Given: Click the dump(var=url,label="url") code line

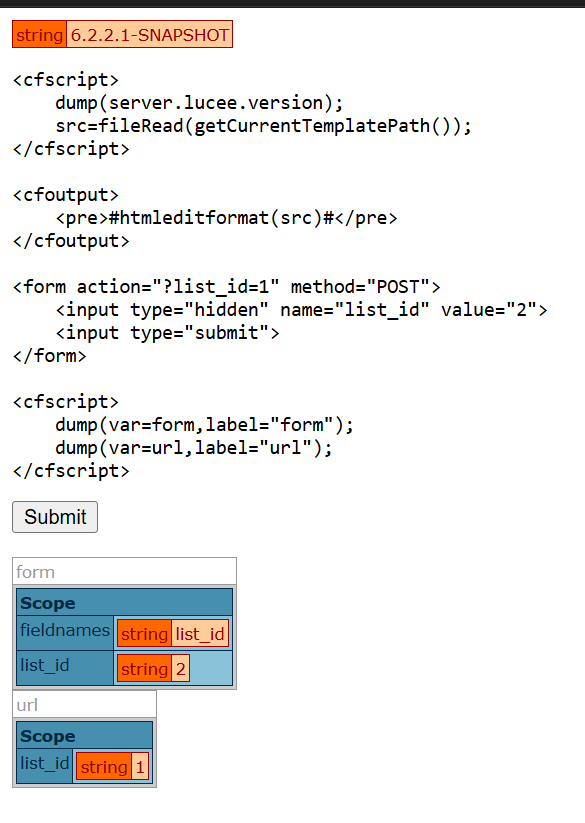Looking at the screenshot, I should 194,448.
